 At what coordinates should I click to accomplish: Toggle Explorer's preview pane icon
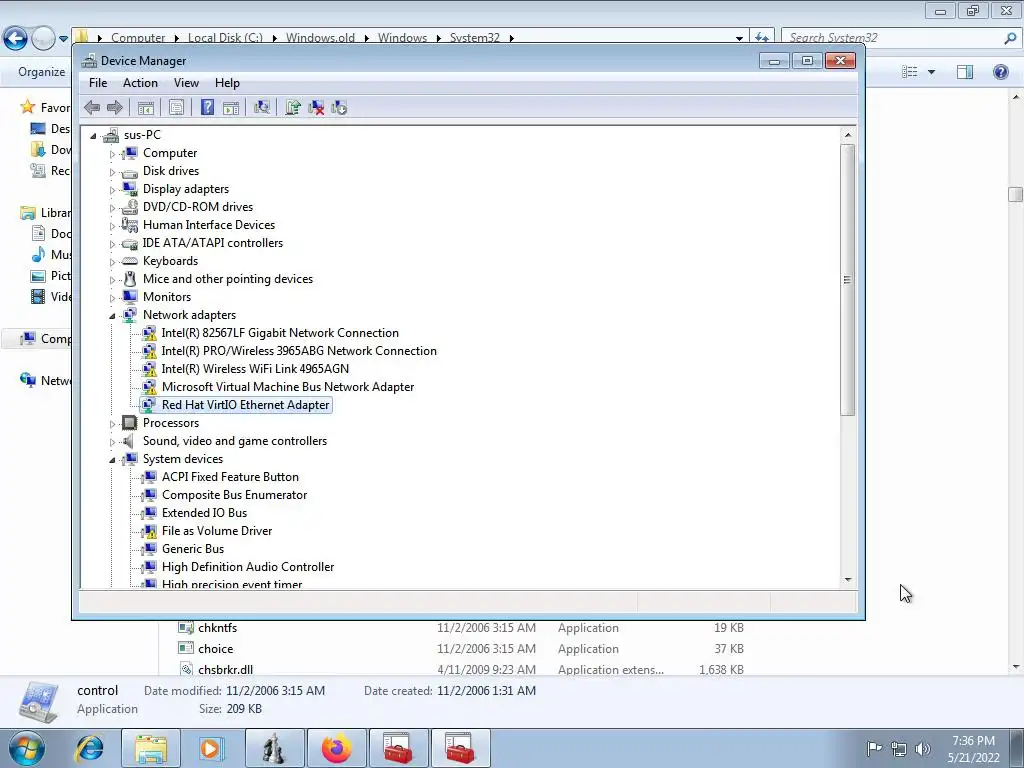[x=965, y=72]
